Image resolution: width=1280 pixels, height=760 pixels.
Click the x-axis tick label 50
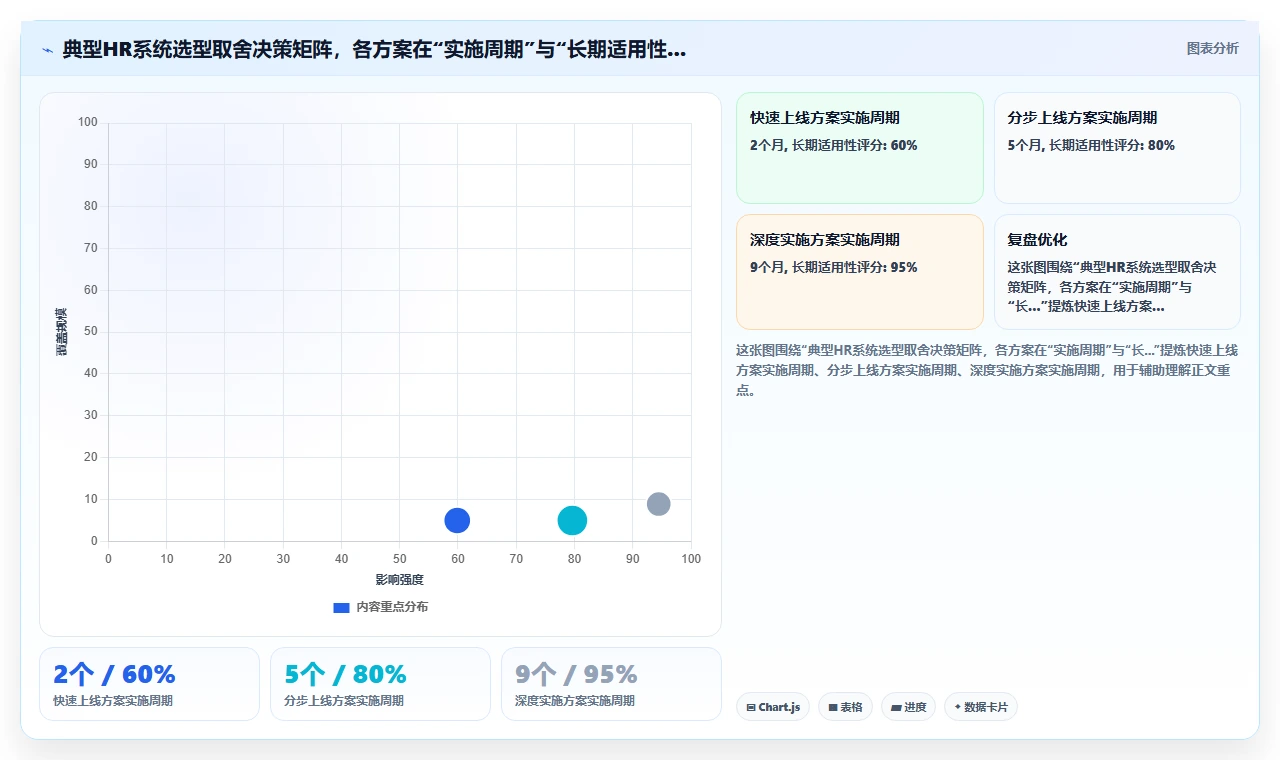pyautogui.click(x=399, y=559)
